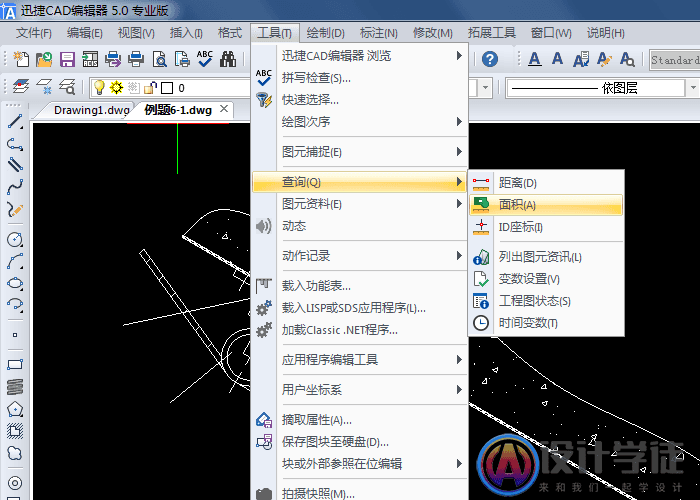Select the Ellipse drawing tool
Screen dimensions: 700x500
pyautogui.click(x=15, y=283)
